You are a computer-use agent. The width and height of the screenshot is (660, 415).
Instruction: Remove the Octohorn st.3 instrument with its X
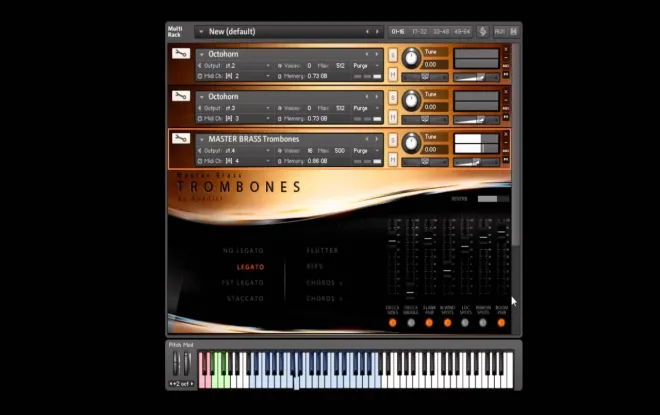pyautogui.click(x=506, y=92)
